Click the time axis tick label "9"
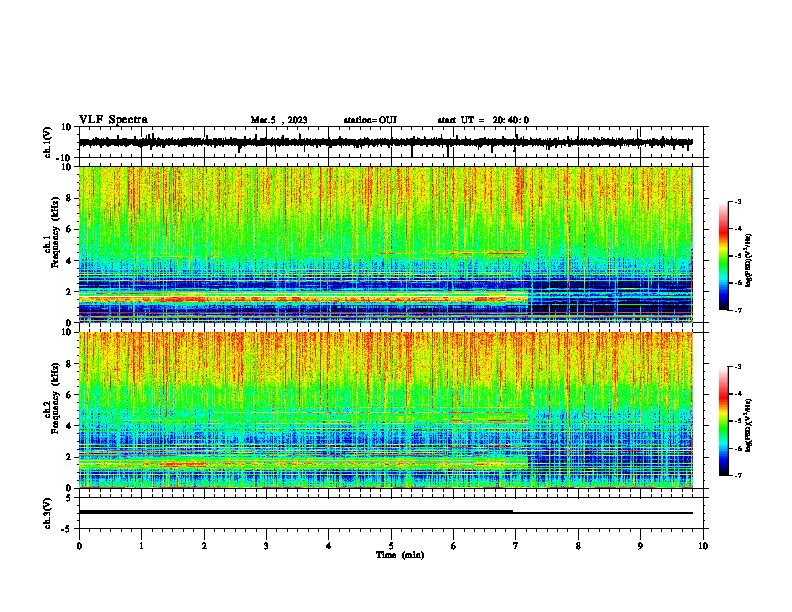The image size is (792, 612). coord(640,546)
